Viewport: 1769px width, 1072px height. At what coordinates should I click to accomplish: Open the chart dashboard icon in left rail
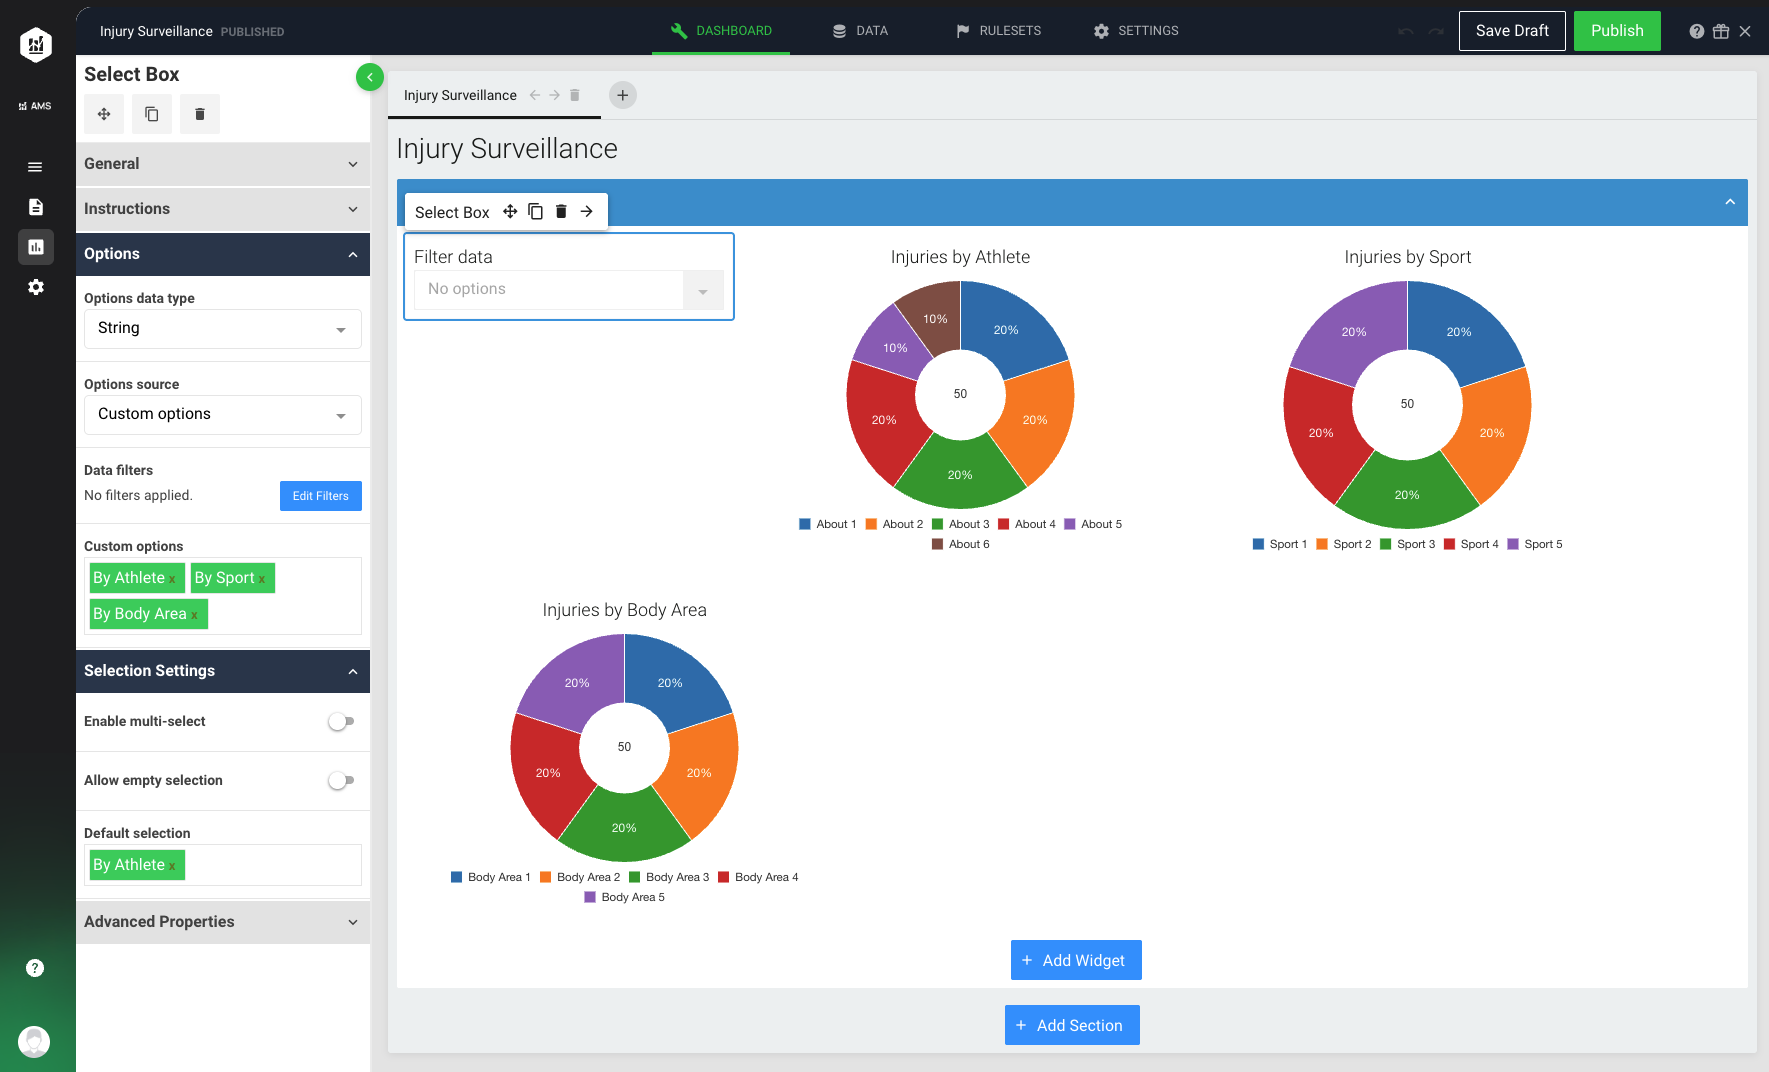coord(36,247)
